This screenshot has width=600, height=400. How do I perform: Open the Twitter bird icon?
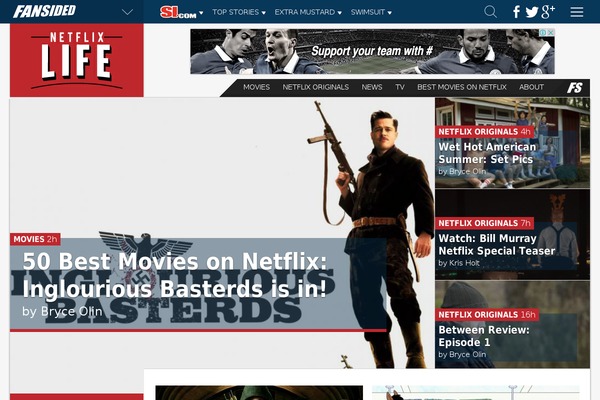click(532, 12)
